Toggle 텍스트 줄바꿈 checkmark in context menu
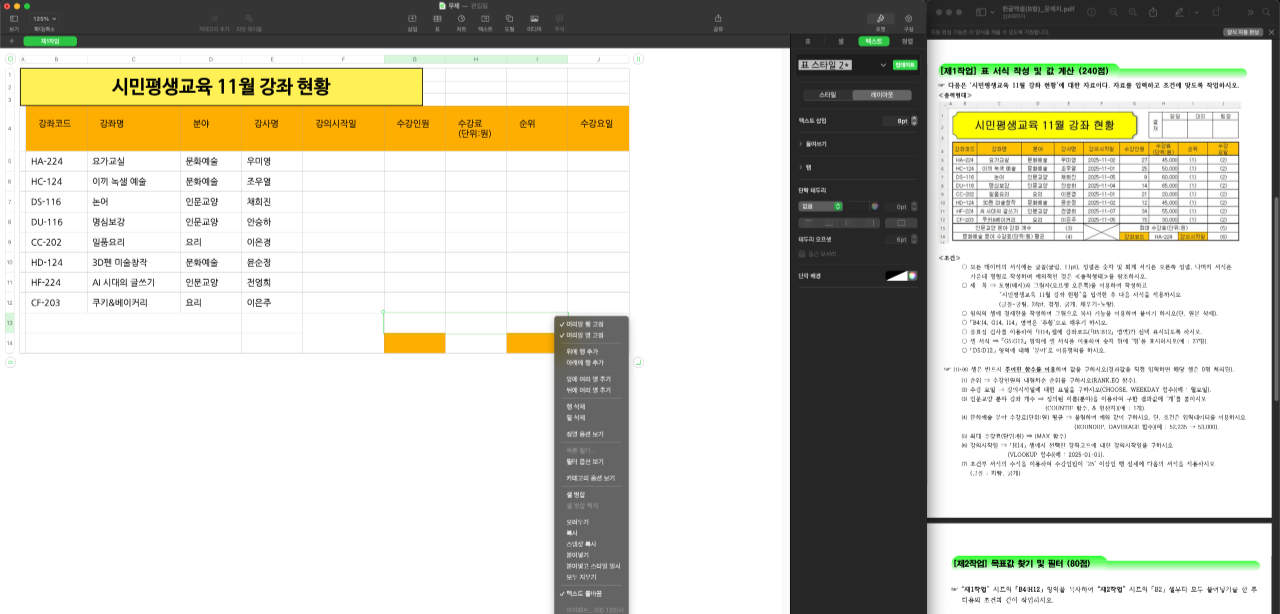 (x=583, y=593)
